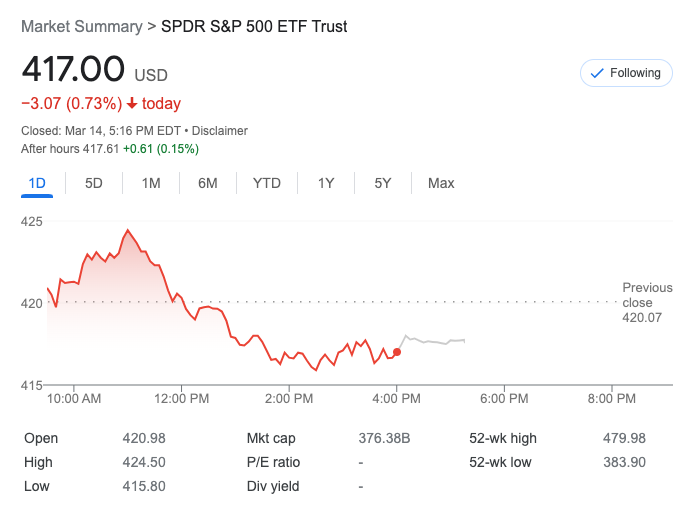Image resolution: width=697 pixels, height=507 pixels.
Task: Click the gray after-hours line
Action: pos(435,342)
